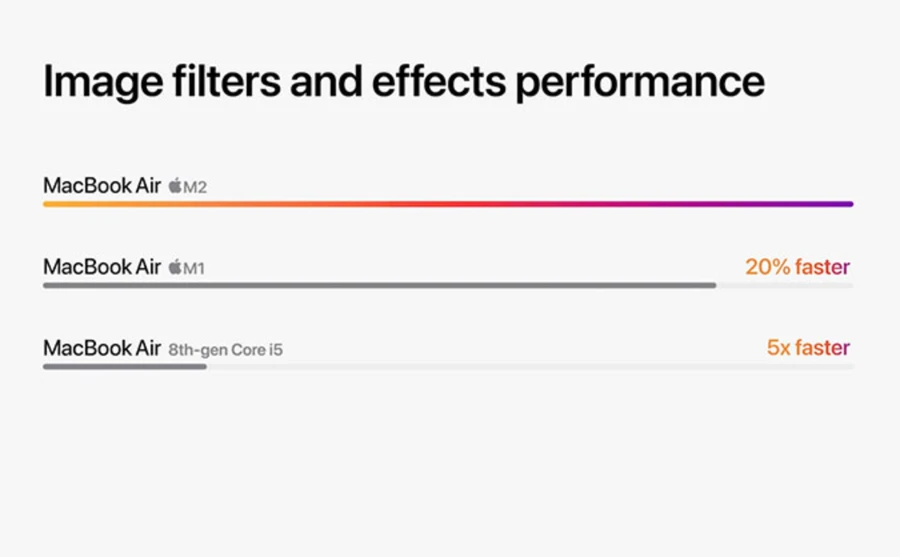Click the short Core i5 performance bar
This screenshot has height=557, width=900.
tap(125, 366)
